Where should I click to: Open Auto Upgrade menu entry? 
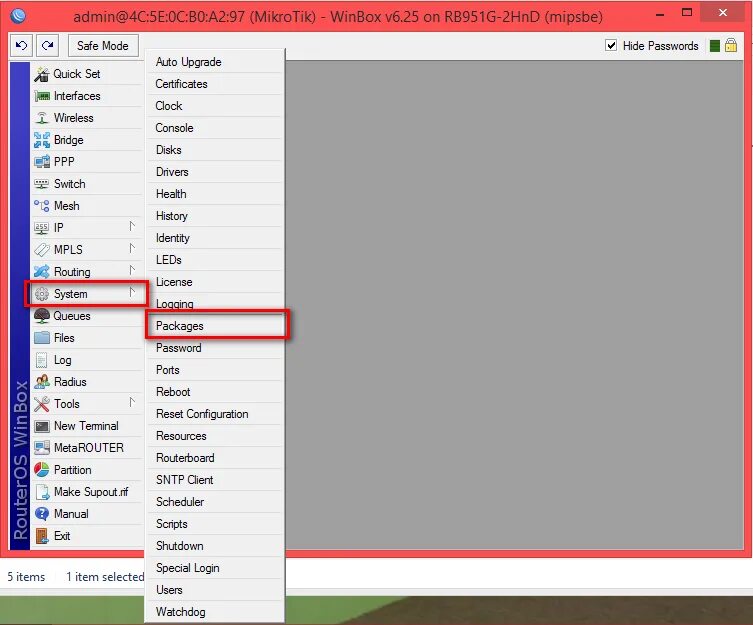(x=215, y=62)
